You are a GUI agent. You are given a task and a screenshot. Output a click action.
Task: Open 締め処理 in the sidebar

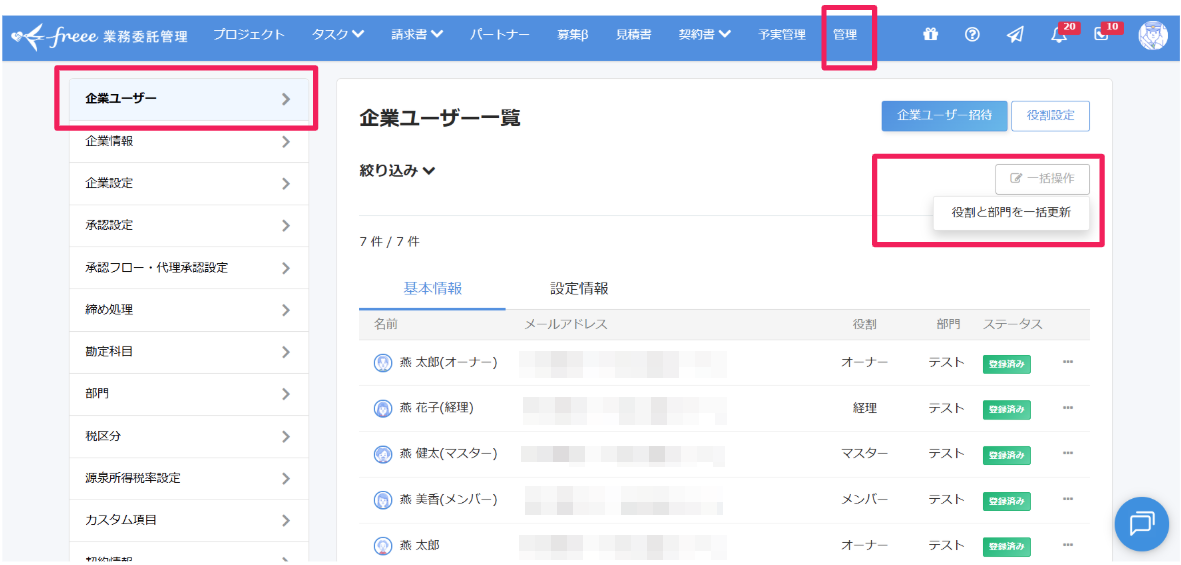point(188,310)
